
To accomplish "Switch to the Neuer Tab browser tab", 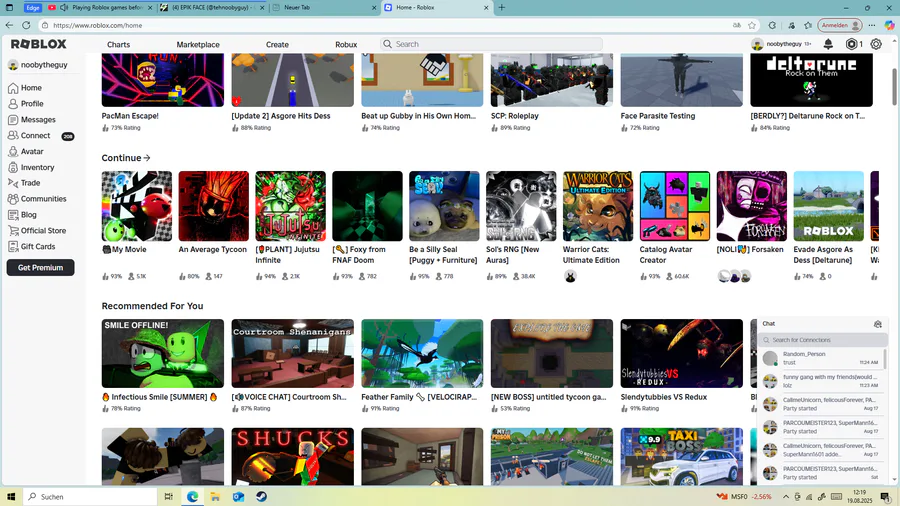I will click(324, 7).
